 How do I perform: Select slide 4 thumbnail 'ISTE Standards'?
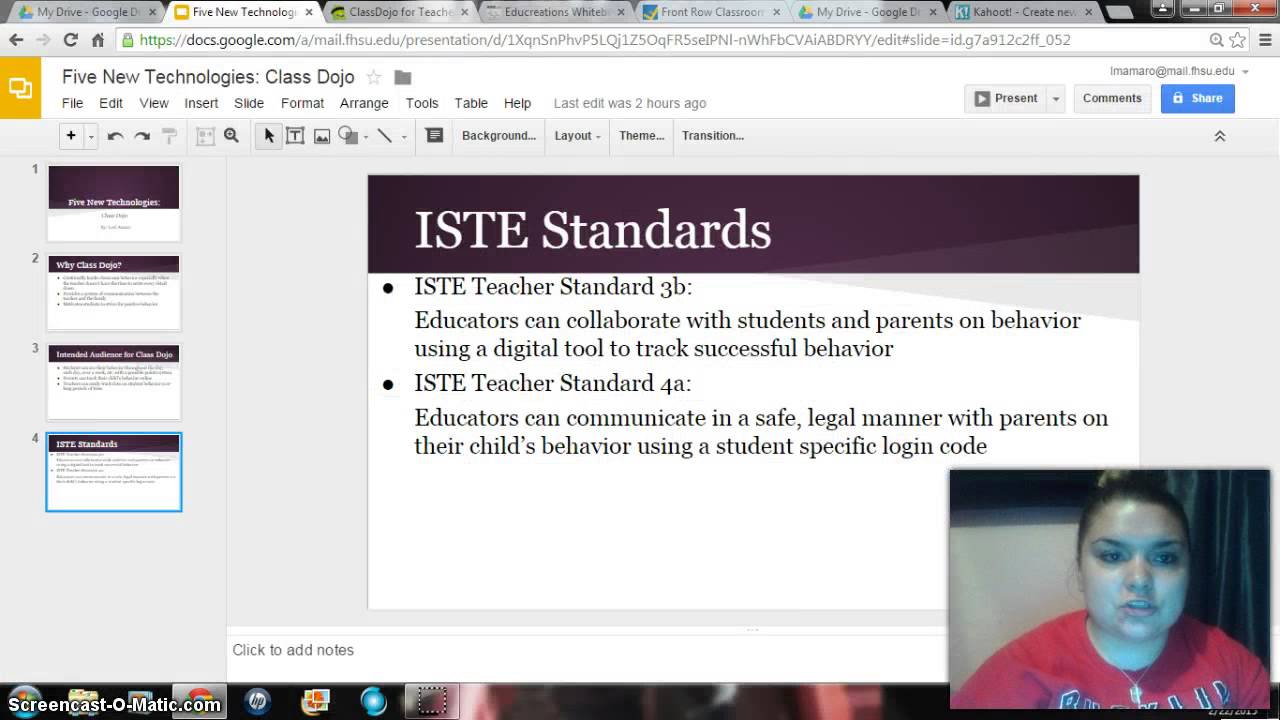pos(114,472)
